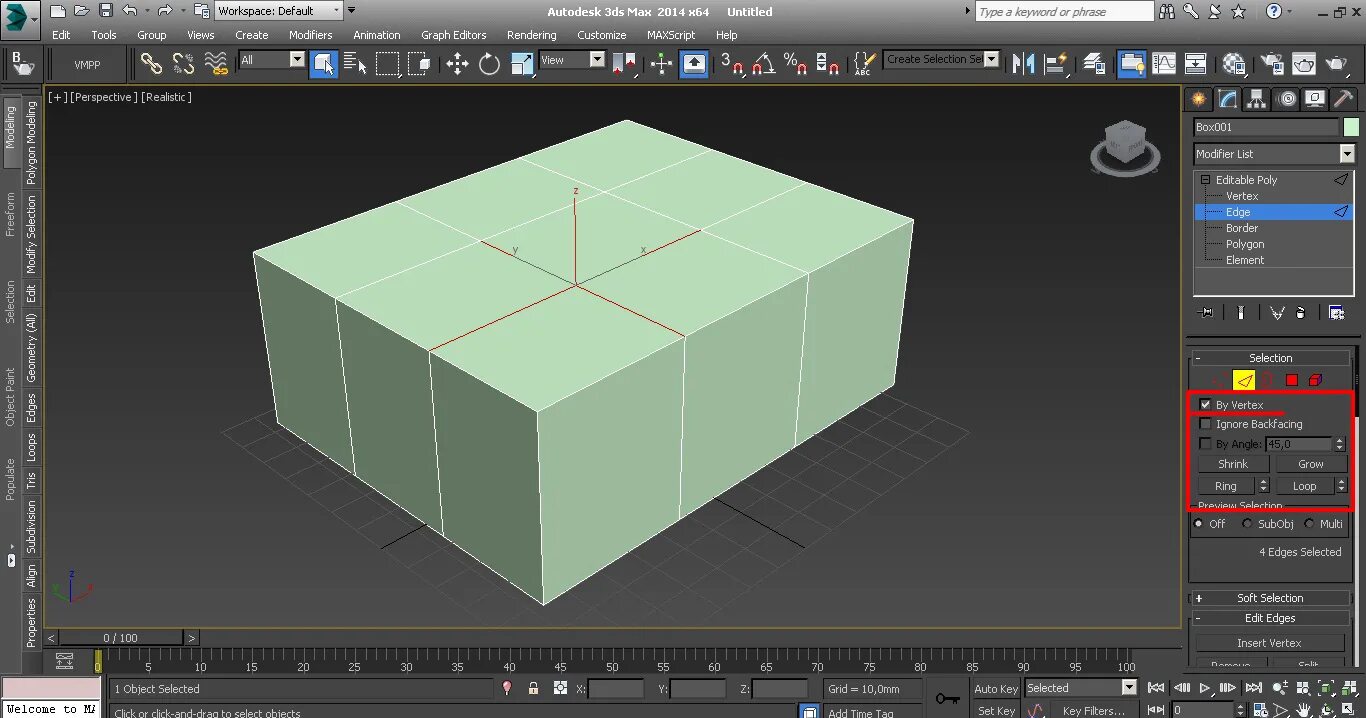Open the Workspace: Default dropdown

tap(279, 11)
